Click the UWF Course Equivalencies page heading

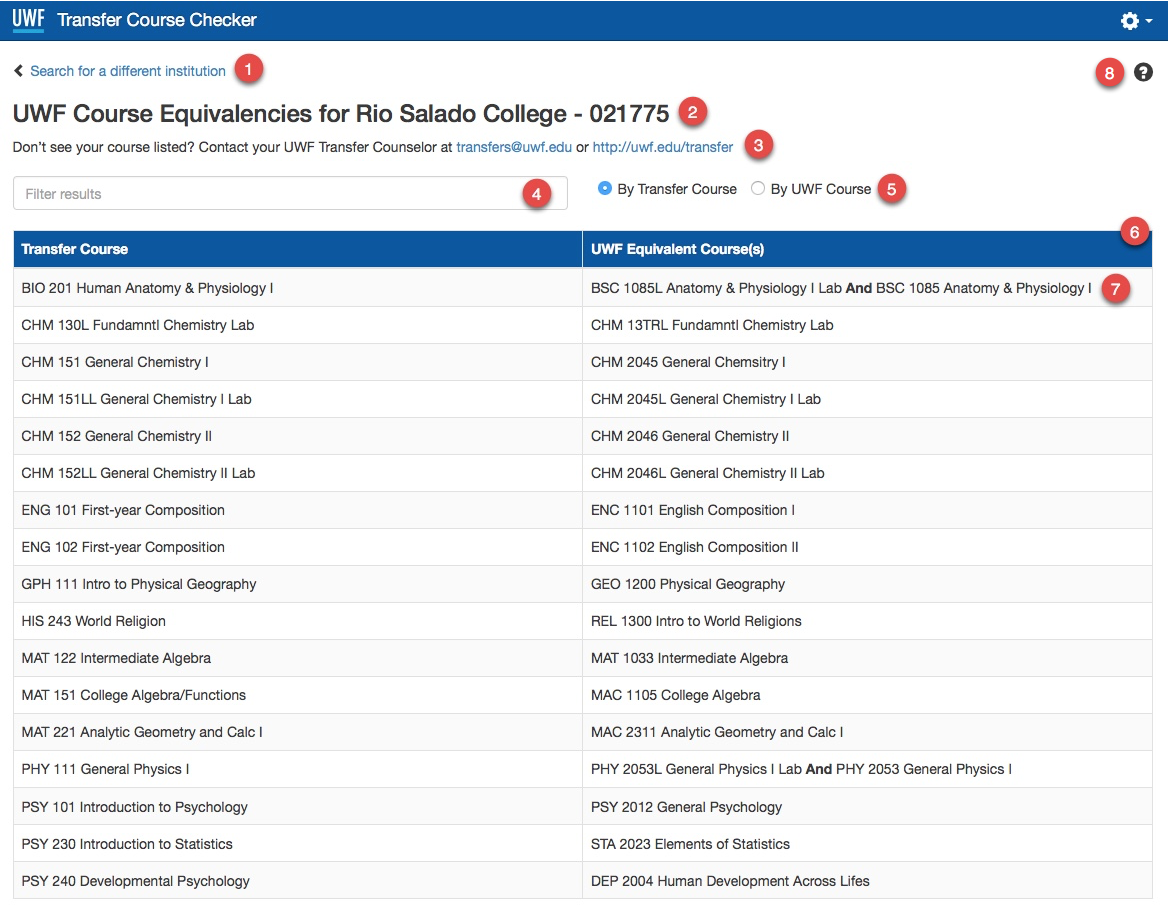pos(341,113)
